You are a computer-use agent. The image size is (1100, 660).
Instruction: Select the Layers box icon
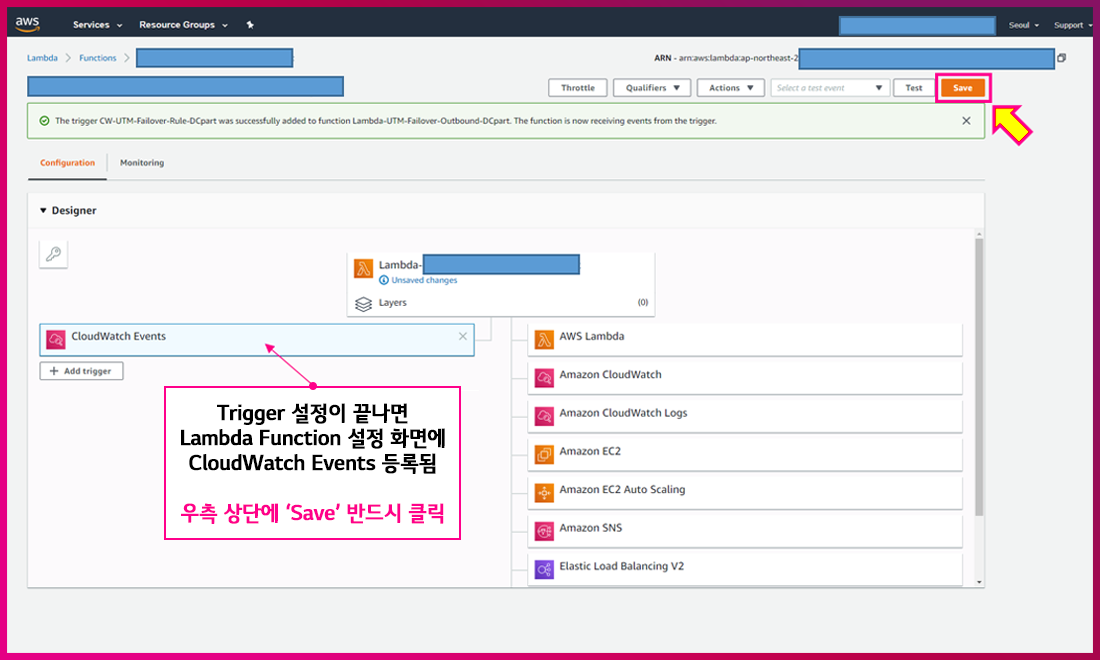(x=364, y=303)
